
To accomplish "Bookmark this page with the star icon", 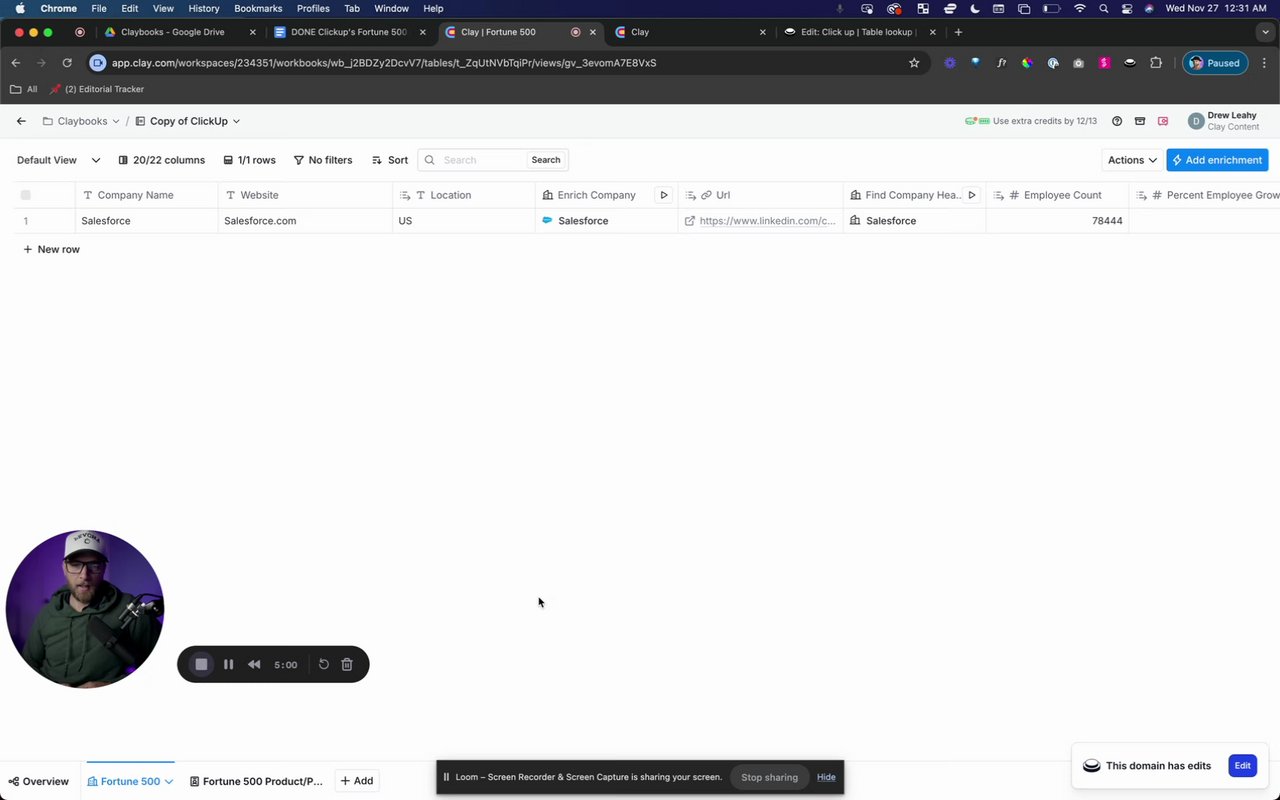I will 914,63.
